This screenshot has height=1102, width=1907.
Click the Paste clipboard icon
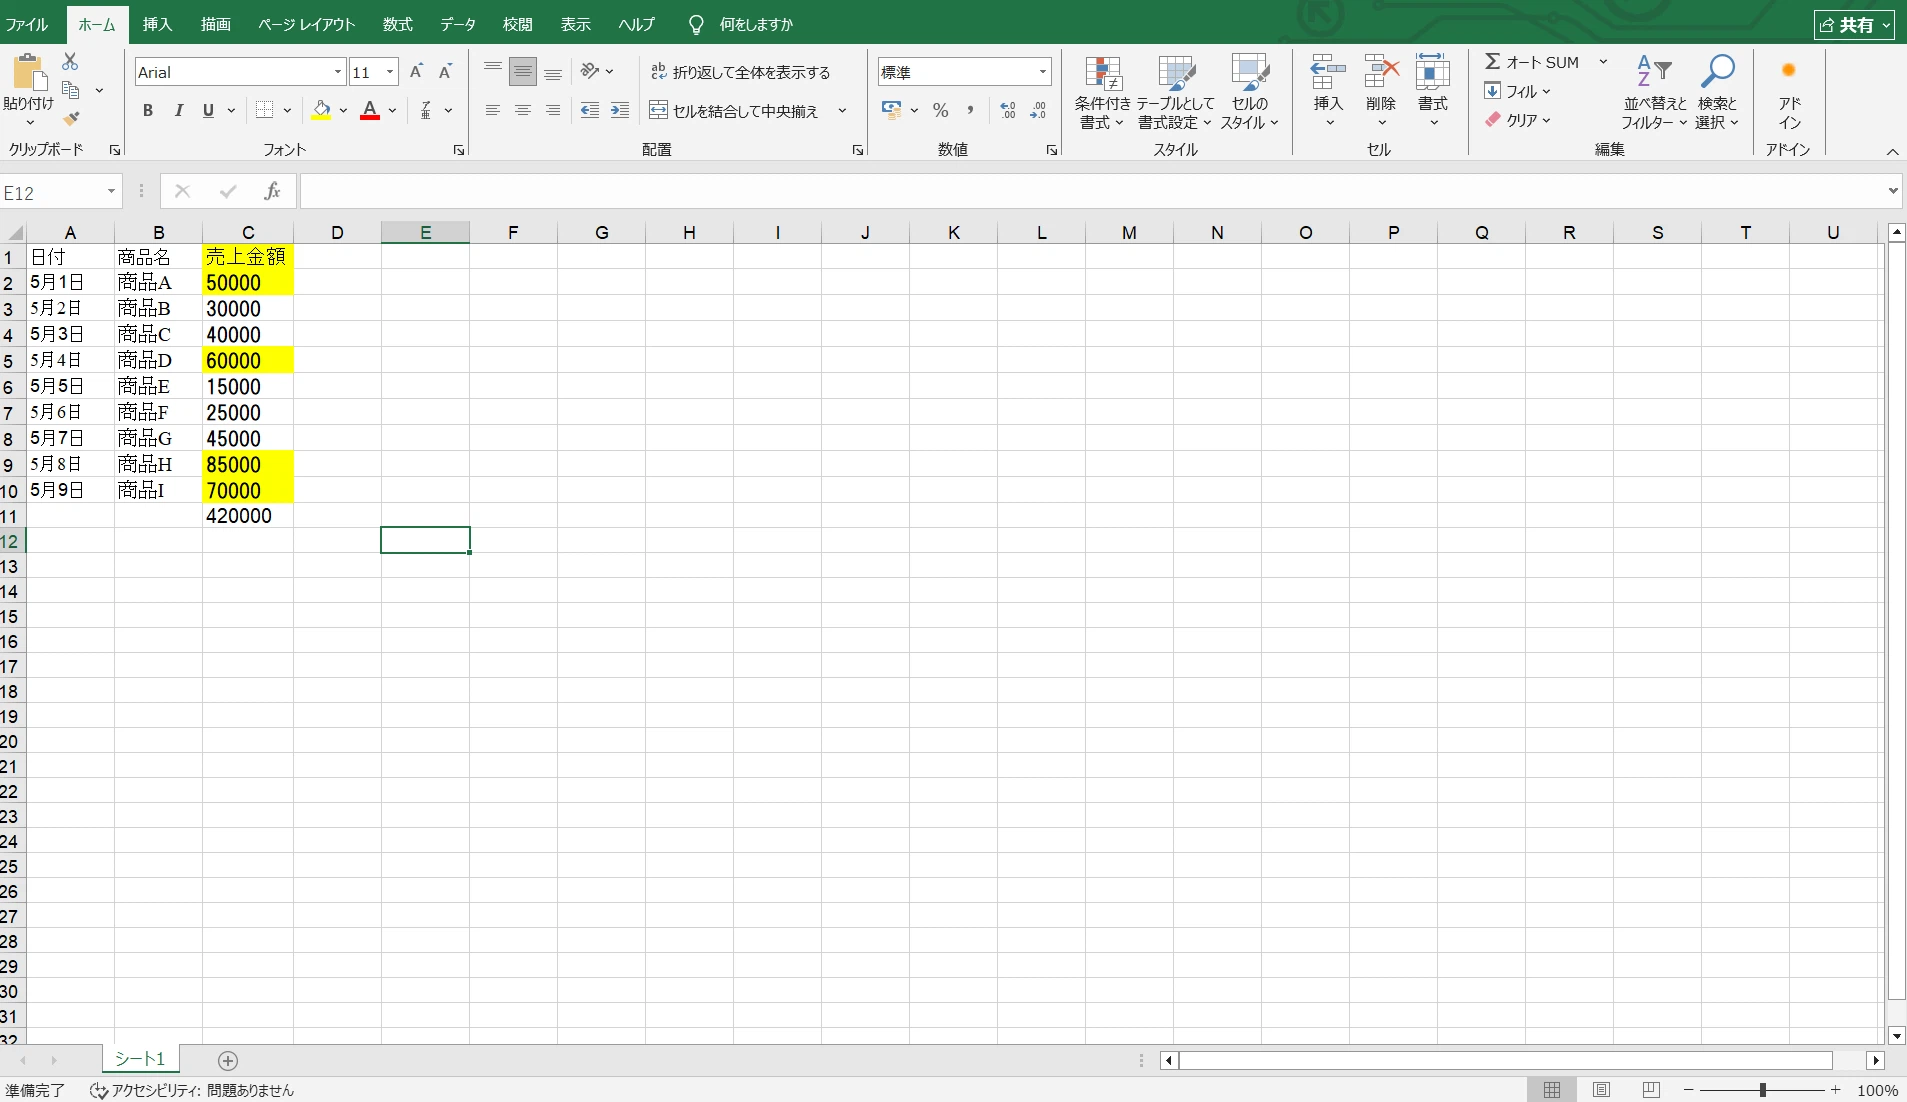29,72
